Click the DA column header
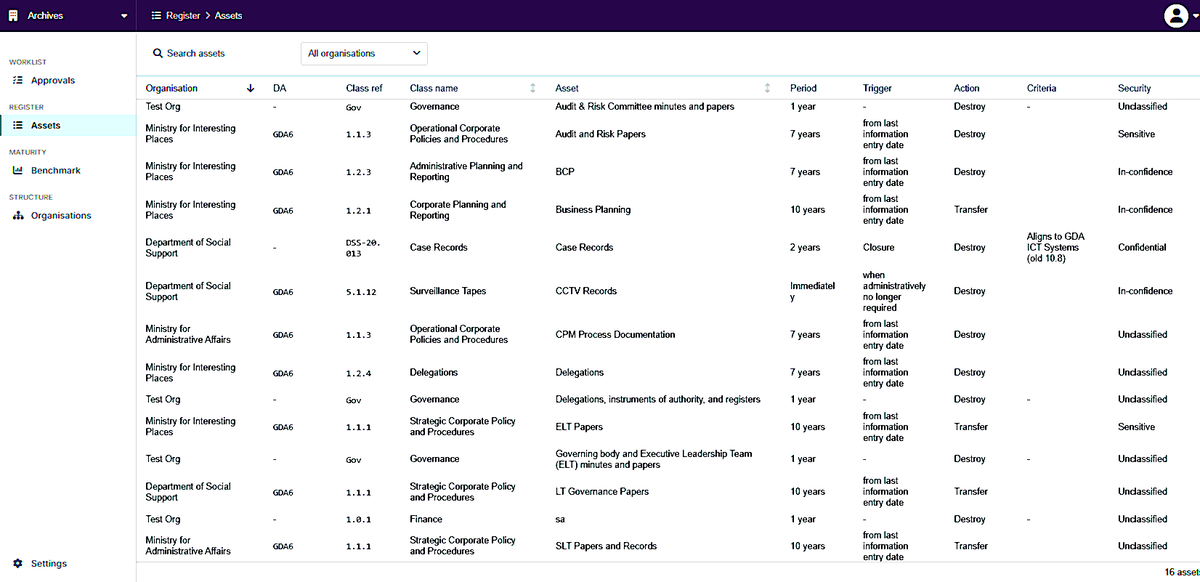Image resolution: width=1200 pixels, height=582 pixels. coord(279,88)
